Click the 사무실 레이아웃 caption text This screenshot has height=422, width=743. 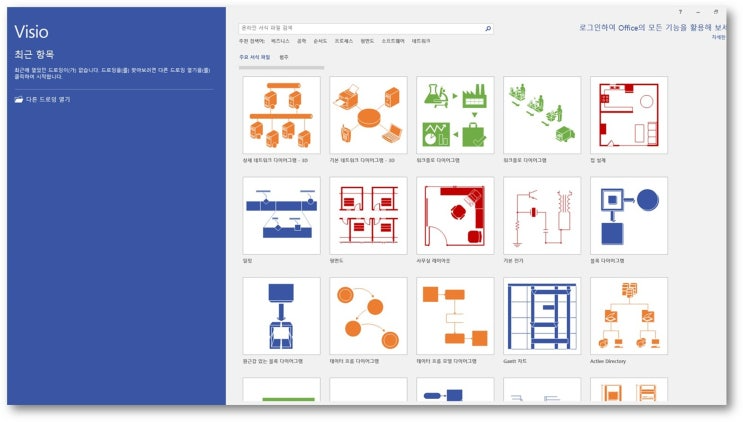433,261
